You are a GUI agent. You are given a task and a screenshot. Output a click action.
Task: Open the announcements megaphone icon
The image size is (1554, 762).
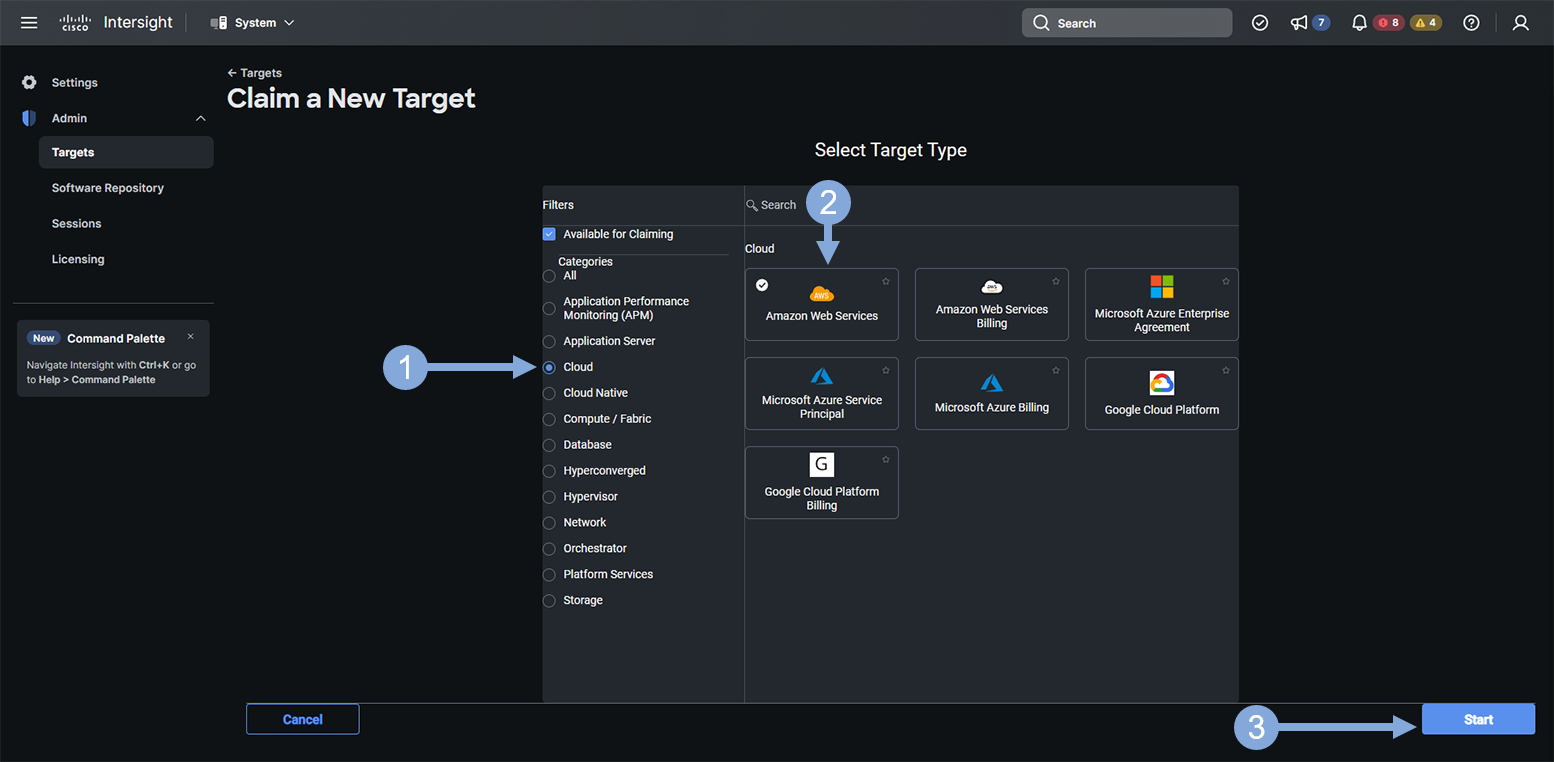click(1299, 23)
